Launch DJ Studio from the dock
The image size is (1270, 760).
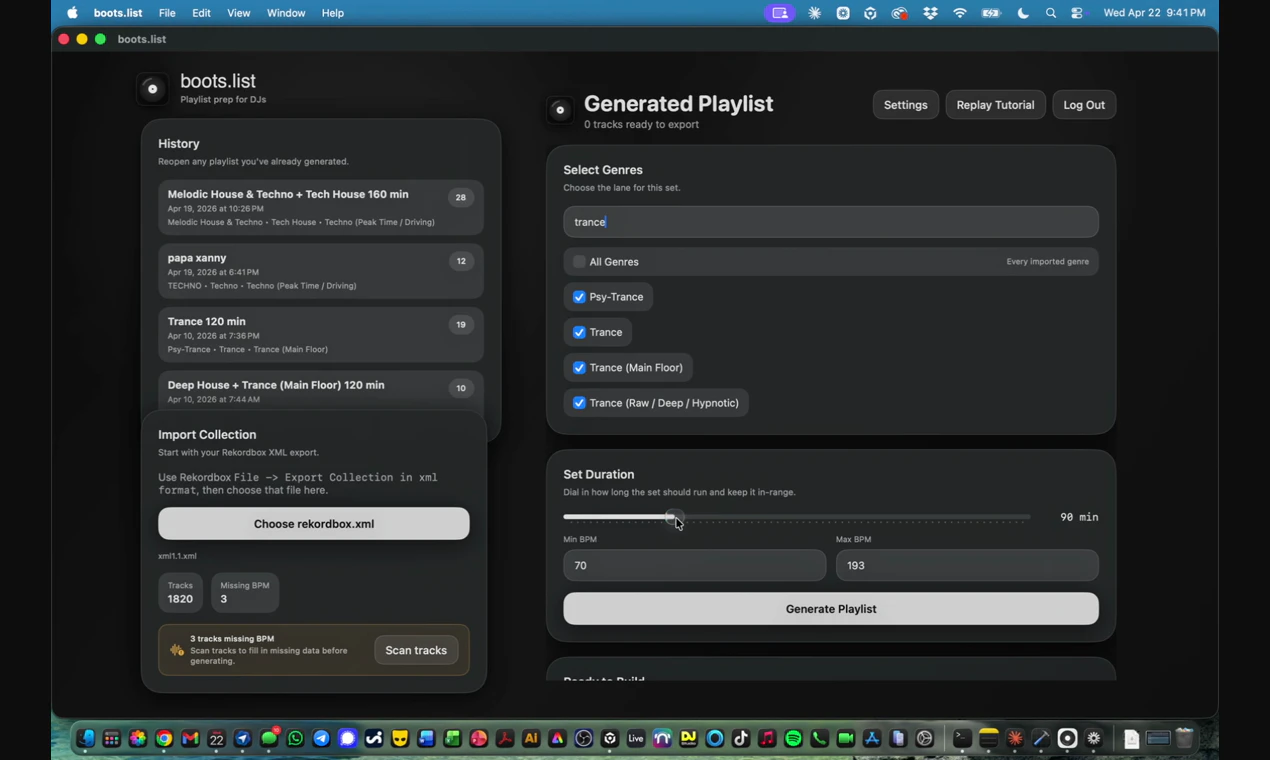[688, 738]
